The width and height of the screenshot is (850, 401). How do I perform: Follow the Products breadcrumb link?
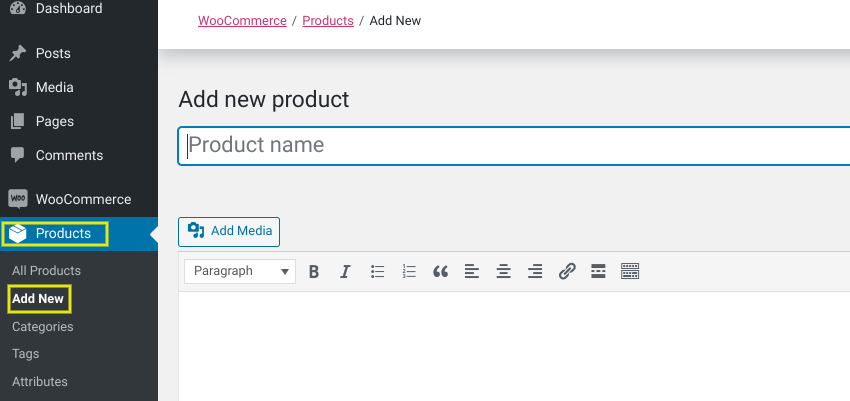(x=328, y=21)
